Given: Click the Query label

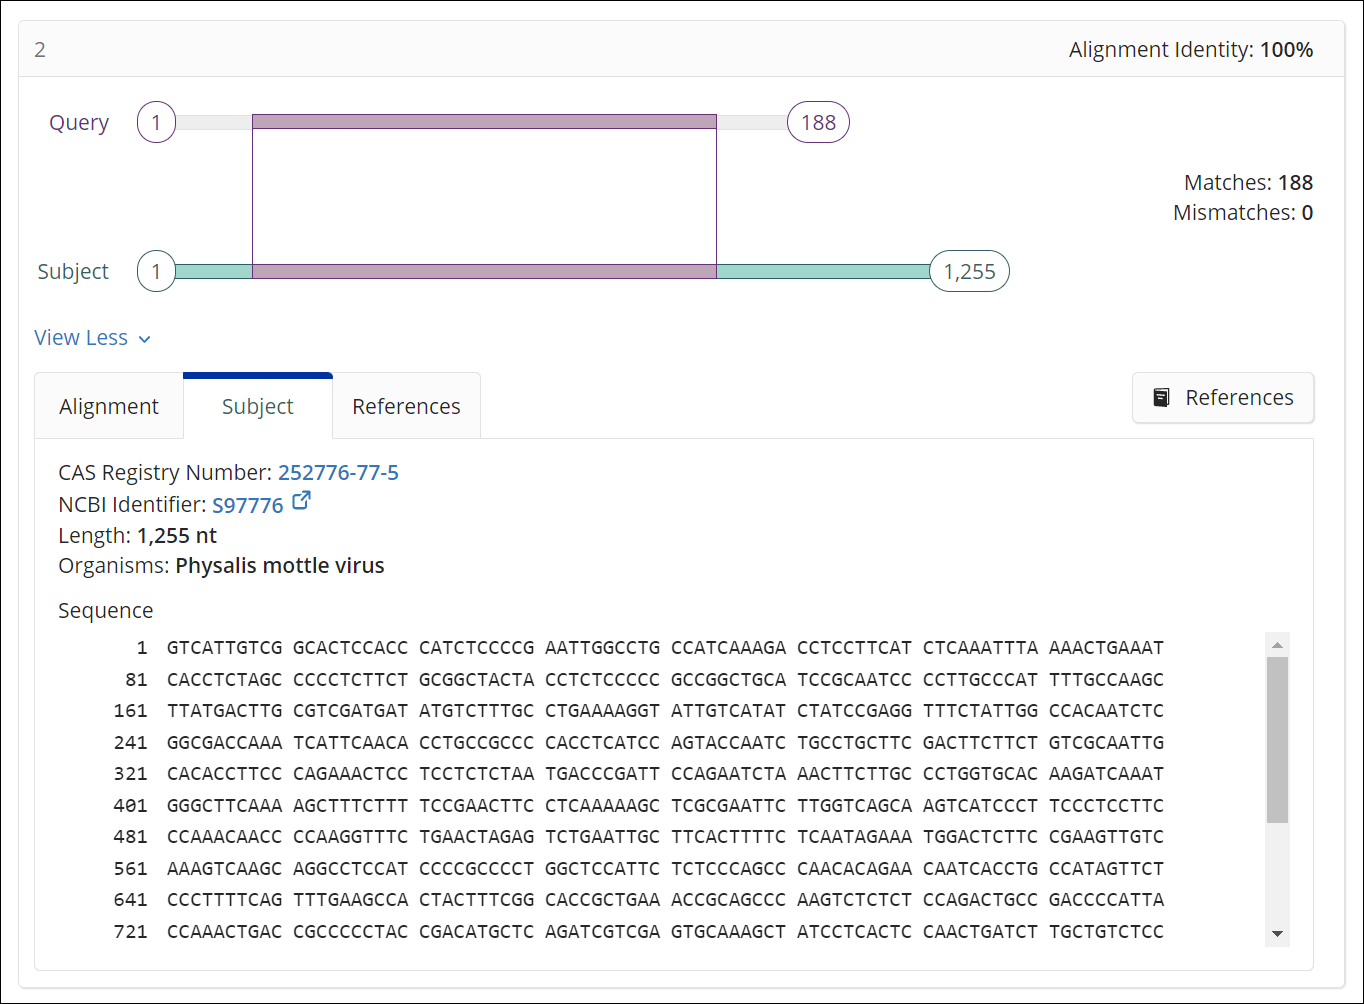Looking at the screenshot, I should point(79,123).
